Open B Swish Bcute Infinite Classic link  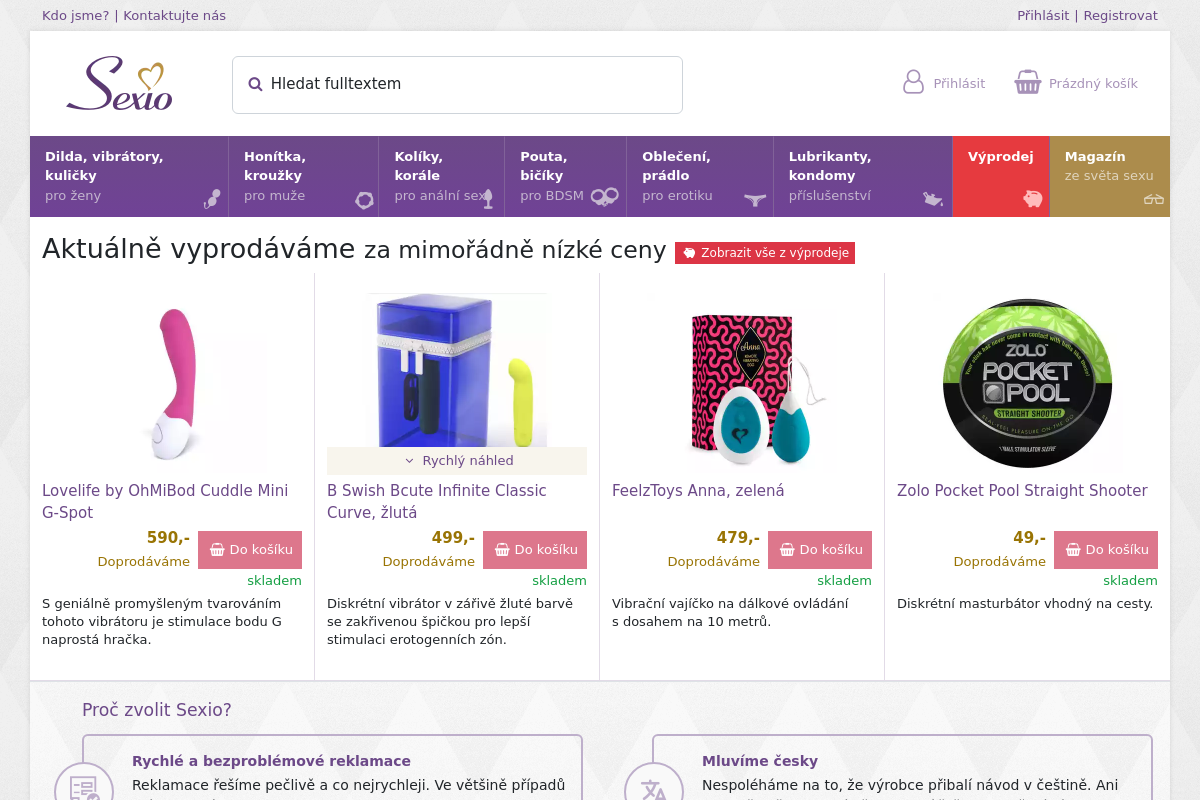[437, 502]
